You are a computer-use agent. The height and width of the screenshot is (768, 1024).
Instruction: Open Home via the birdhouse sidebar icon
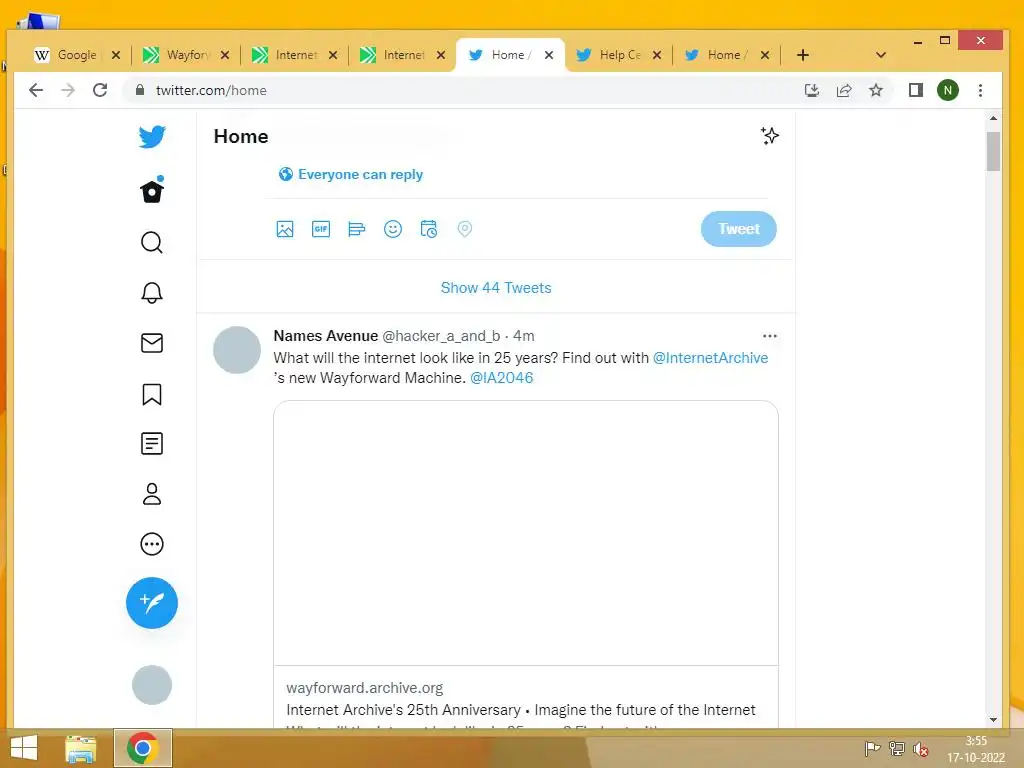point(152,190)
